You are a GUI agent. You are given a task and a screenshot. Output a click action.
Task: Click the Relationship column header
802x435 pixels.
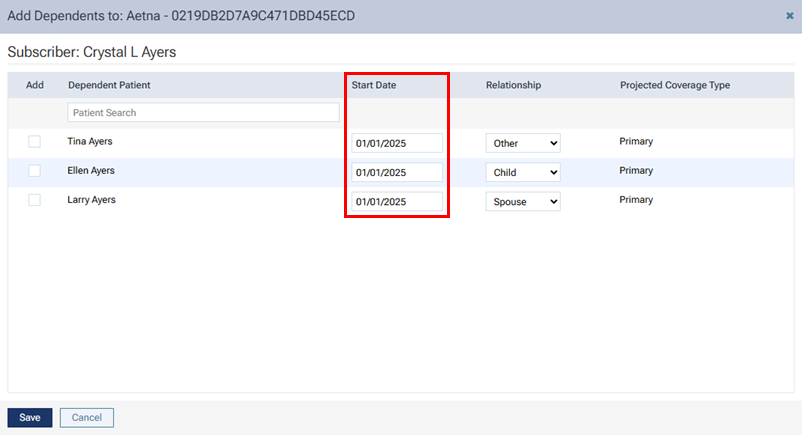tap(514, 85)
